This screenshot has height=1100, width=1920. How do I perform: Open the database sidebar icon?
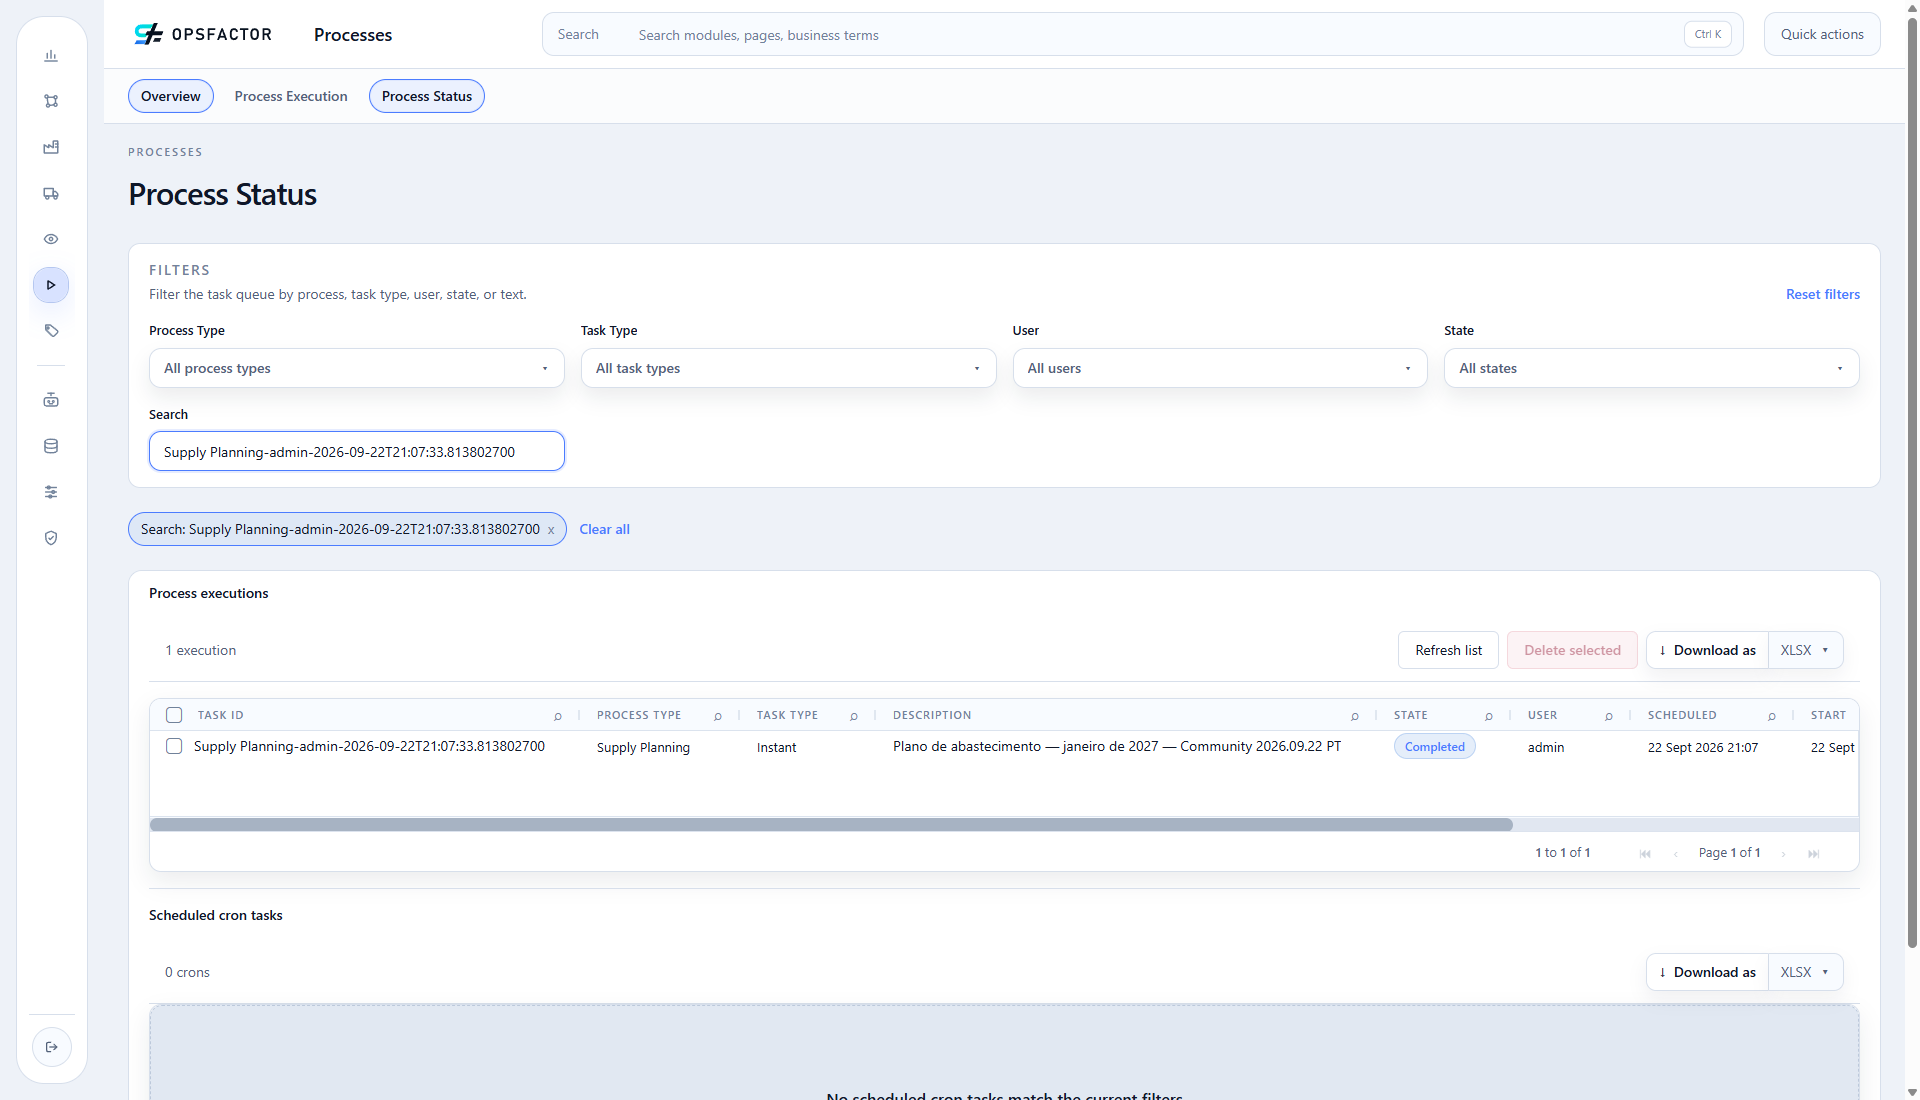coord(51,446)
